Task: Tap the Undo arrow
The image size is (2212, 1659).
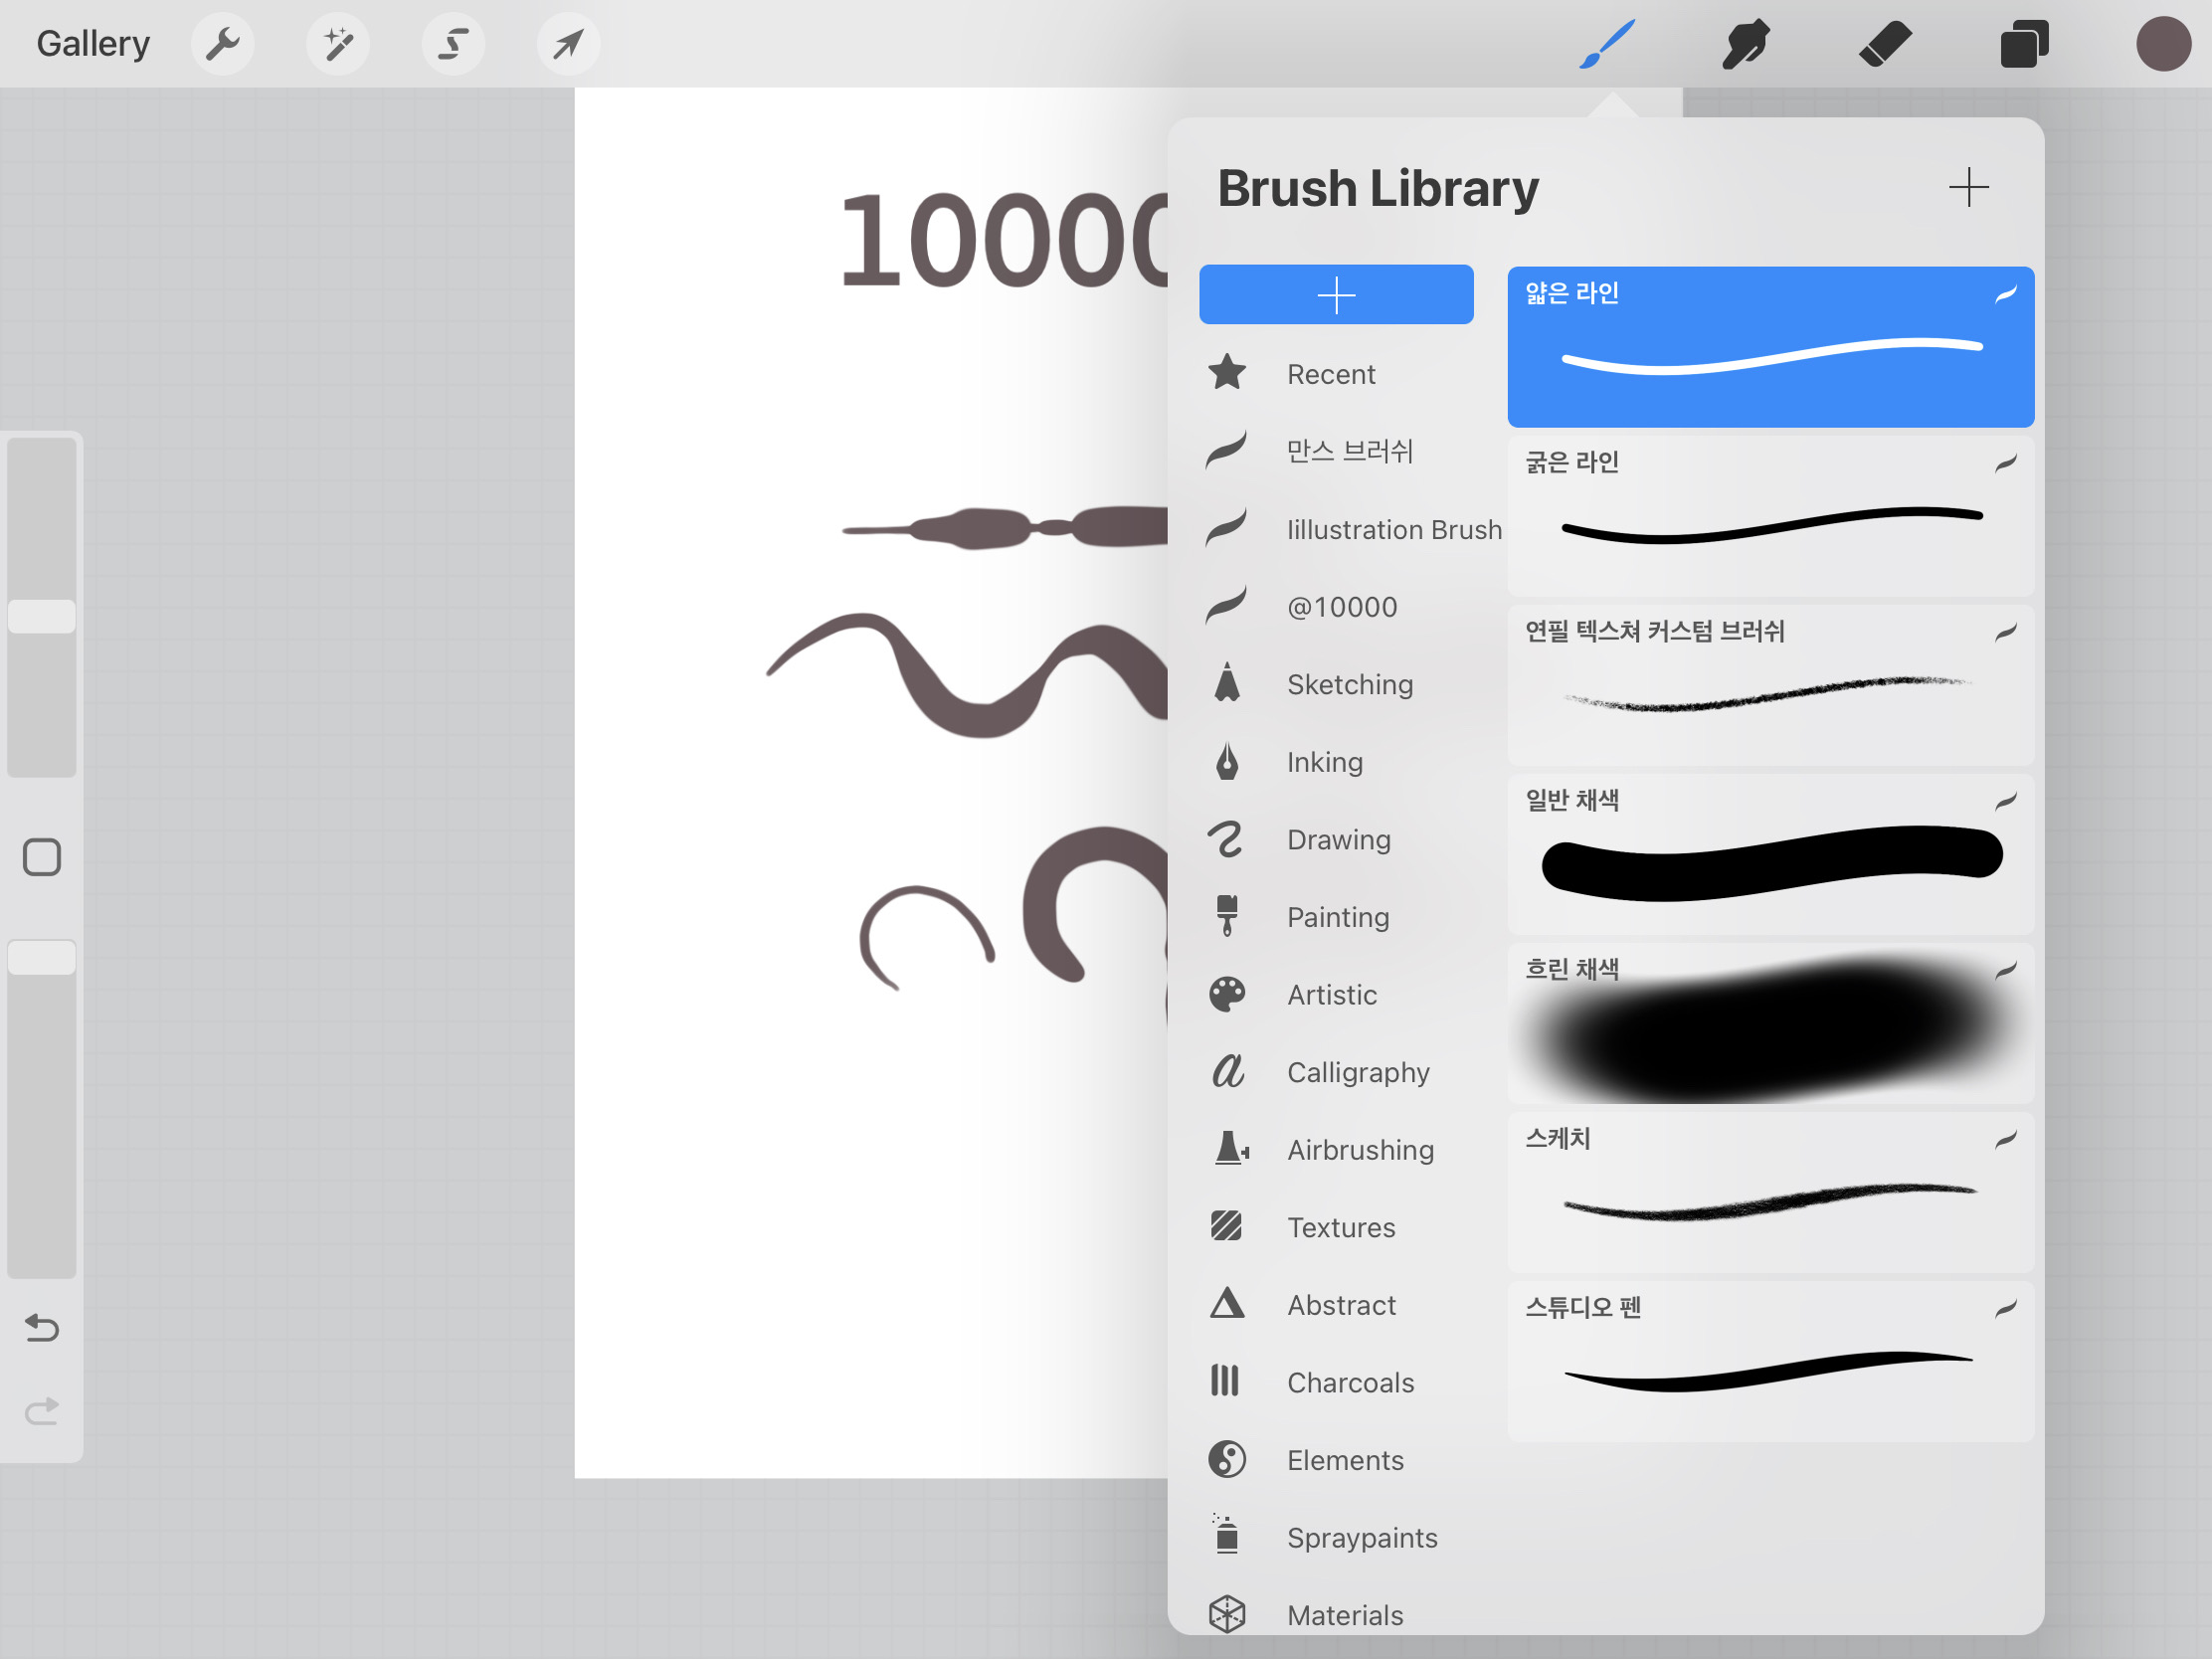Action: click(42, 1327)
